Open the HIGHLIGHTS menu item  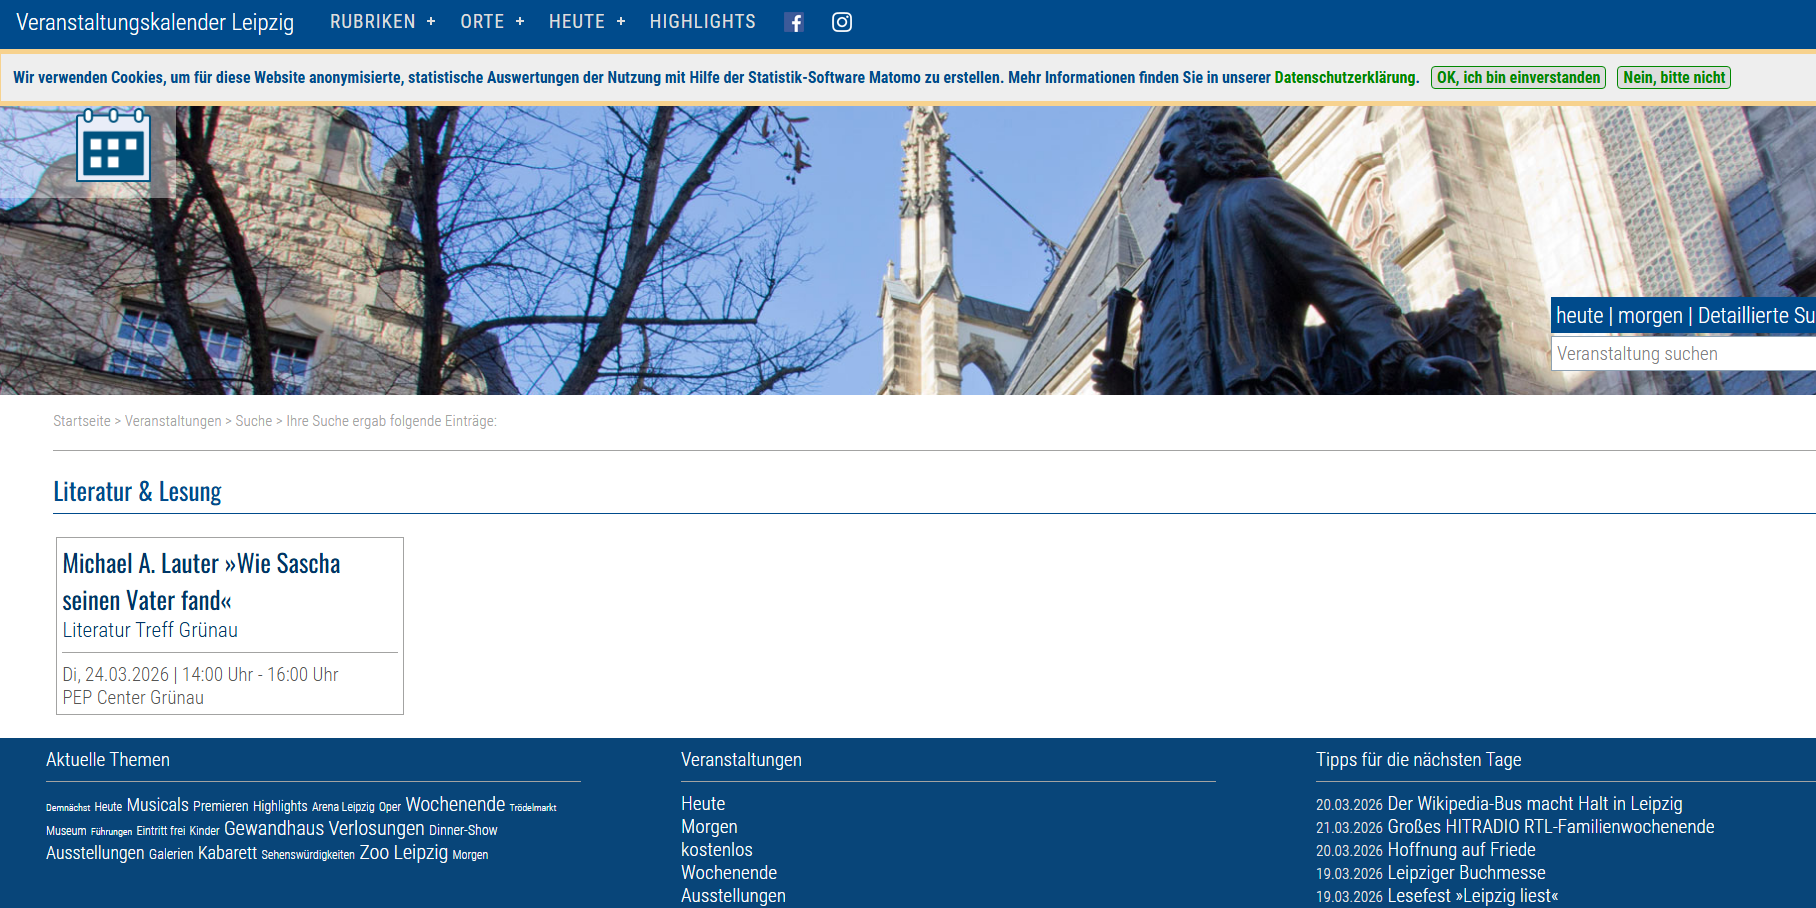point(702,22)
